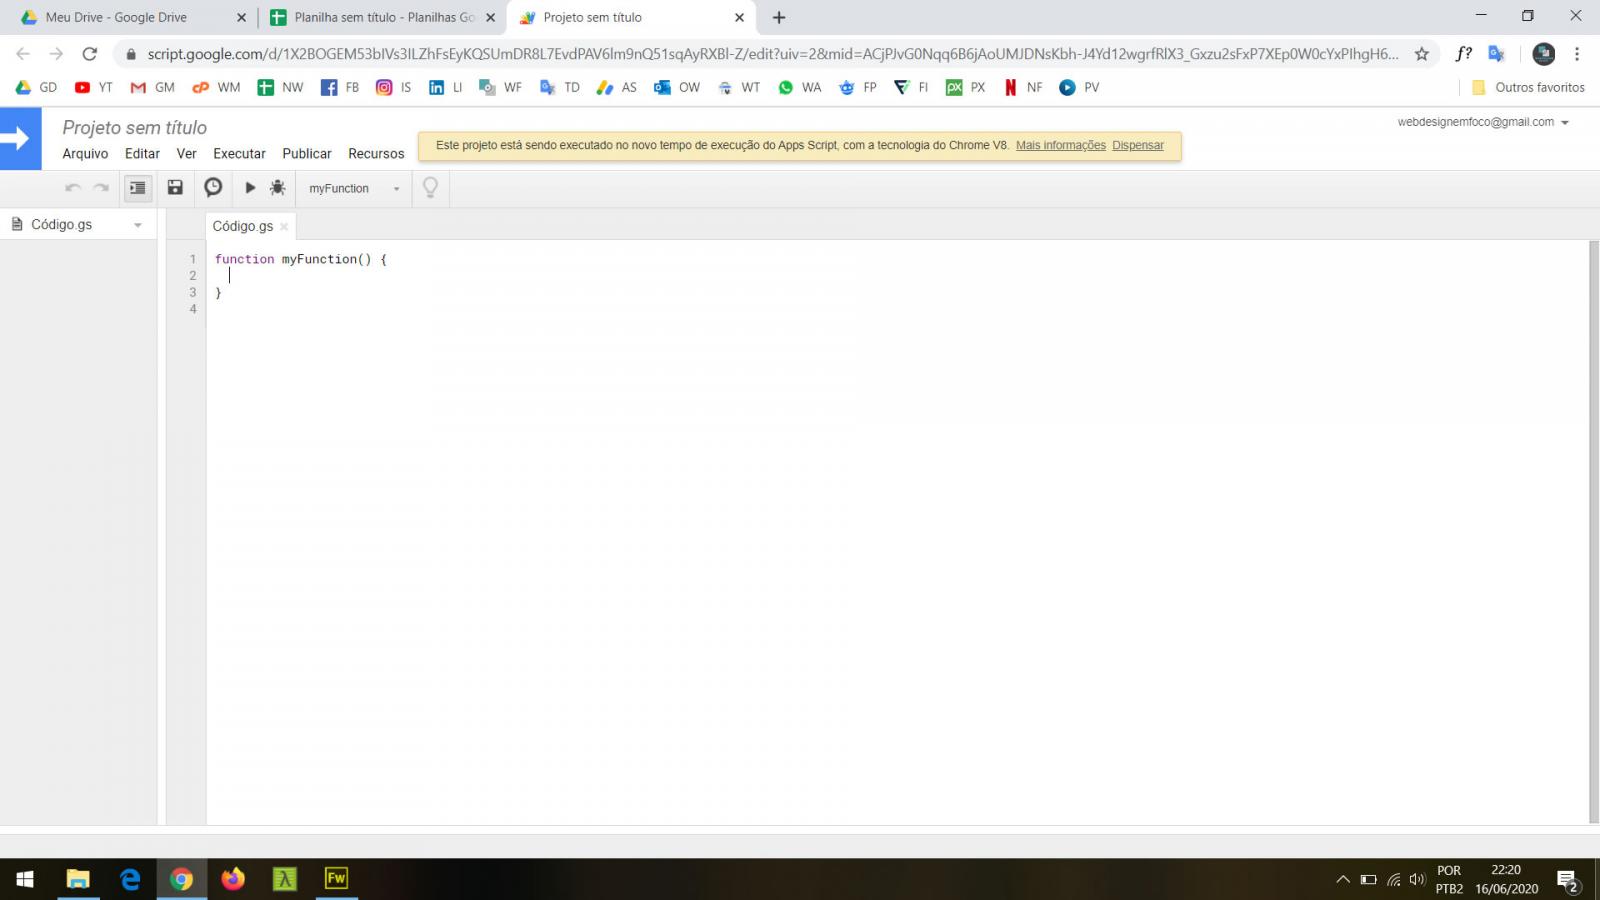Open the LI LinkedIn bookmark
The width and height of the screenshot is (1600, 900).
point(445,87)
